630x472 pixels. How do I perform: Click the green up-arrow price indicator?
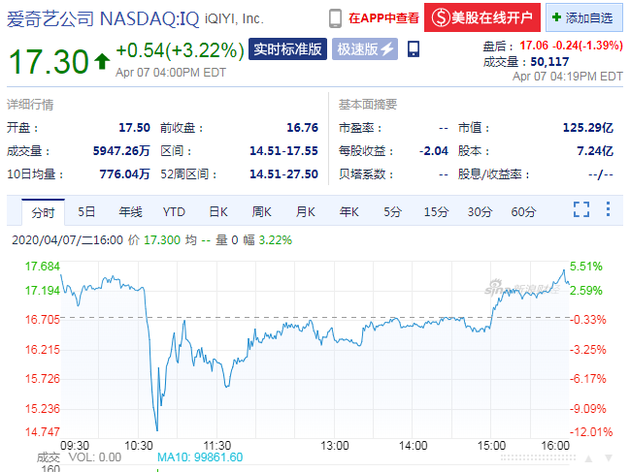tap(102, 61)
